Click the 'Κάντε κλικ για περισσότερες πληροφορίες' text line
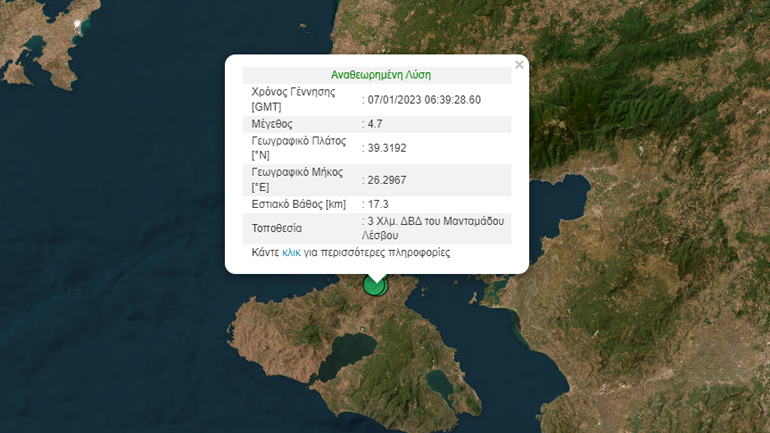 pos(351,253)
